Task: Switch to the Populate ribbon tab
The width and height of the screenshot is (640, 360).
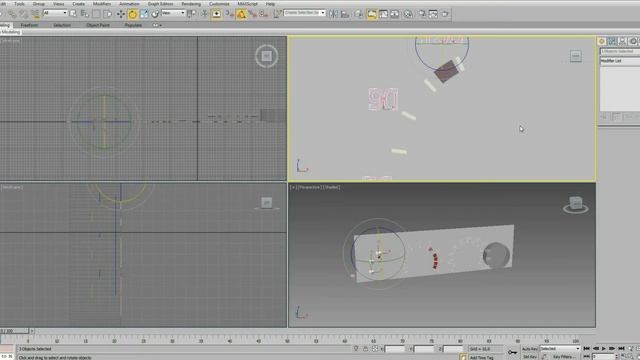Action: [x=133, y=25]
